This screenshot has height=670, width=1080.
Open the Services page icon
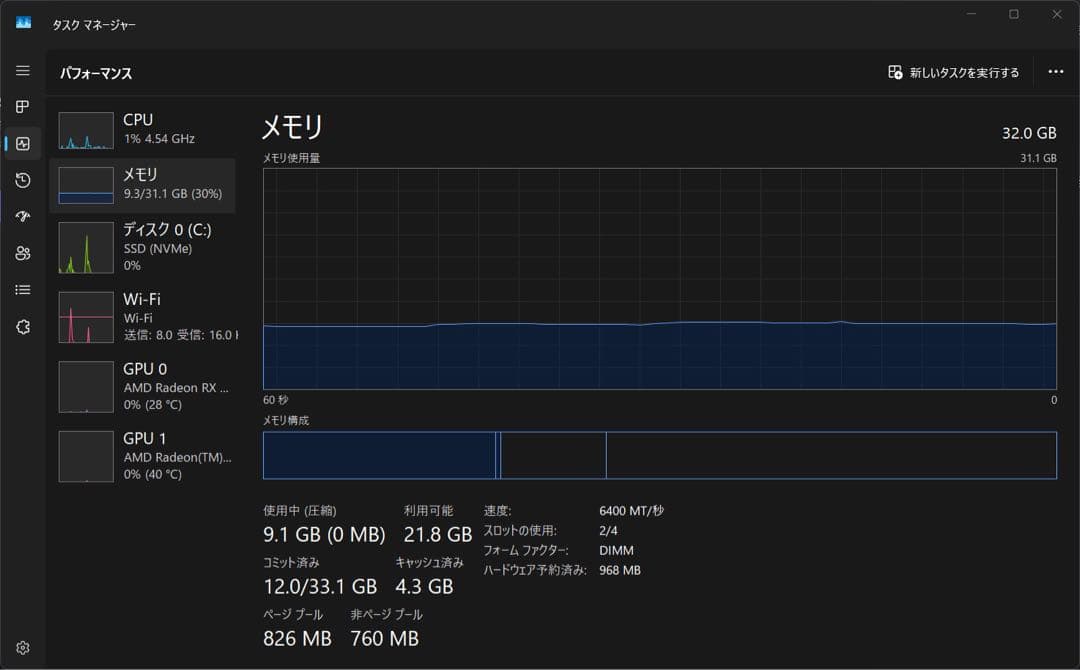click(x=22, y=325)
